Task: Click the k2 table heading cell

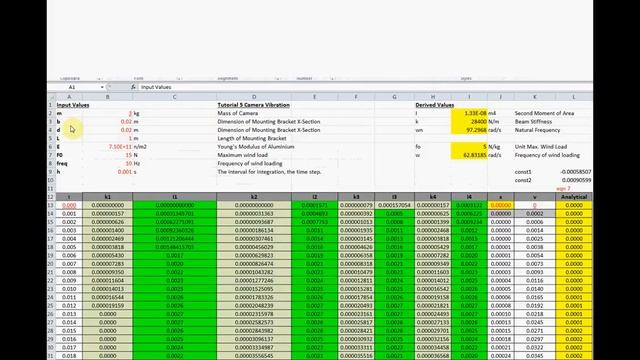Action: [254, 197]
